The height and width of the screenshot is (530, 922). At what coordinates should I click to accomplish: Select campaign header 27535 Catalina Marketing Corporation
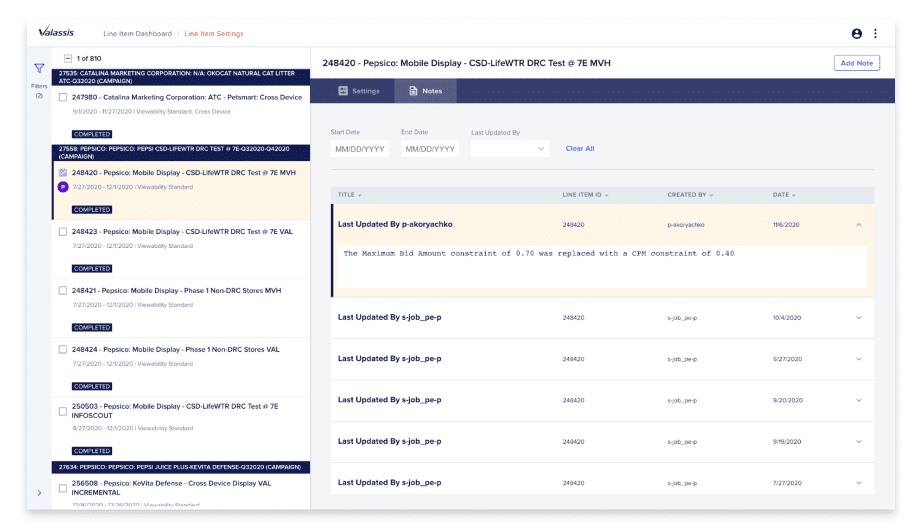pos(181,77)
